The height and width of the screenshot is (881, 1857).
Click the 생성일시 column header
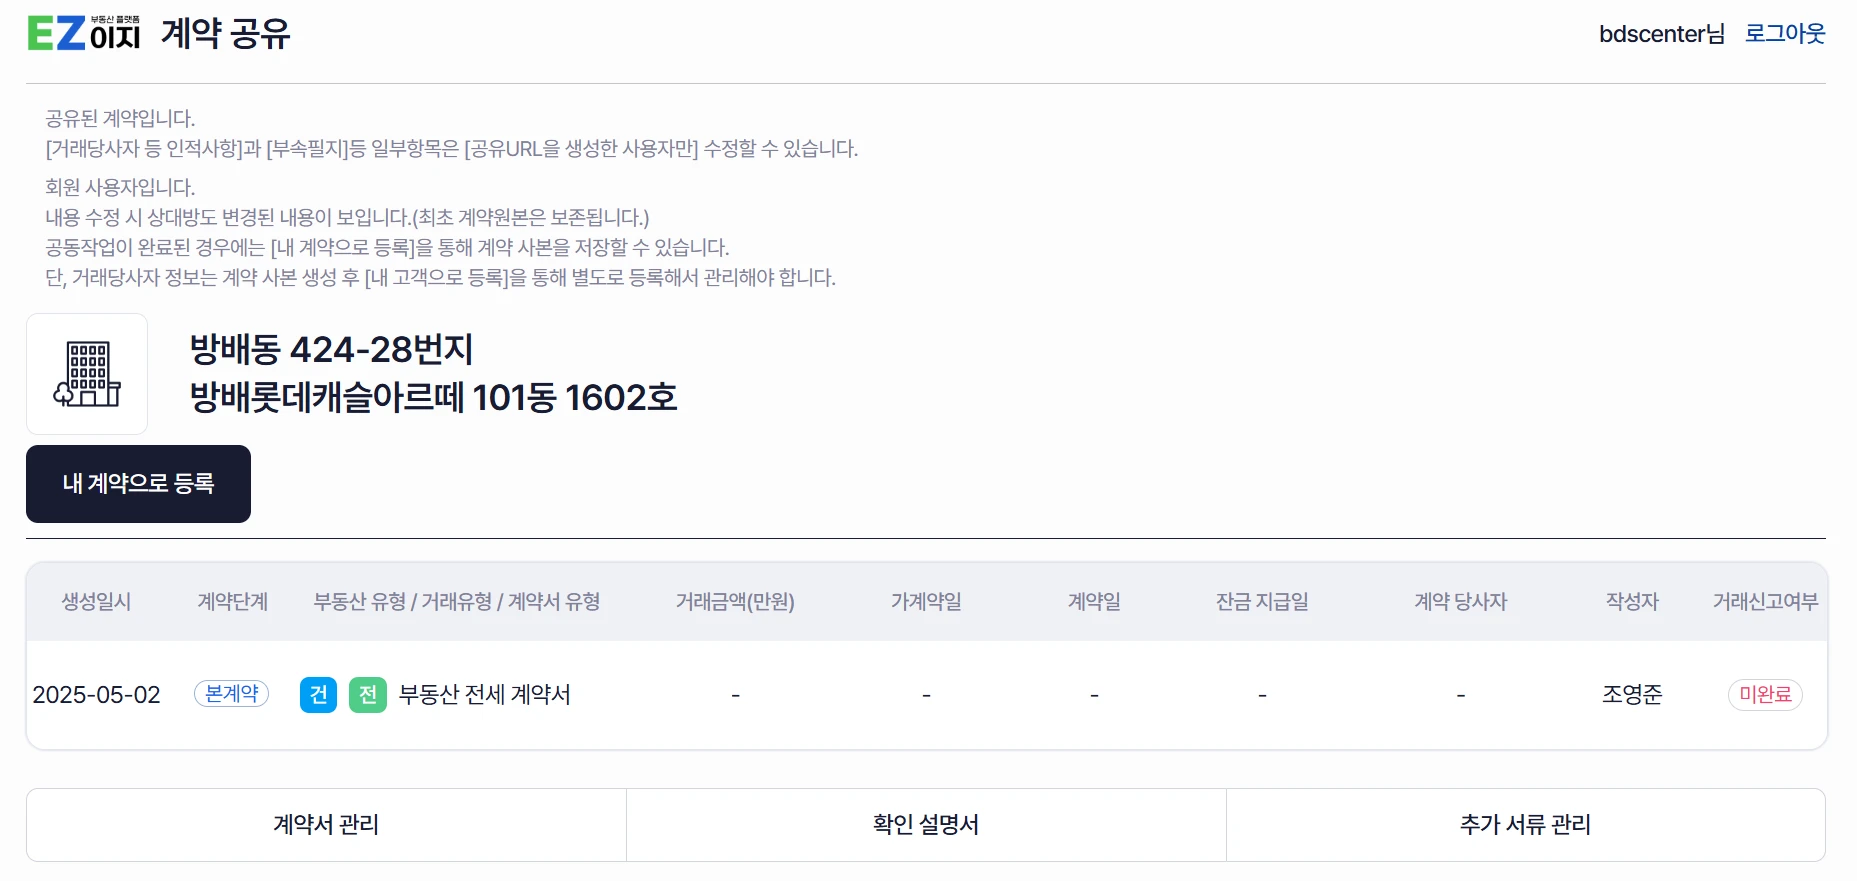[x=96, y=602]
